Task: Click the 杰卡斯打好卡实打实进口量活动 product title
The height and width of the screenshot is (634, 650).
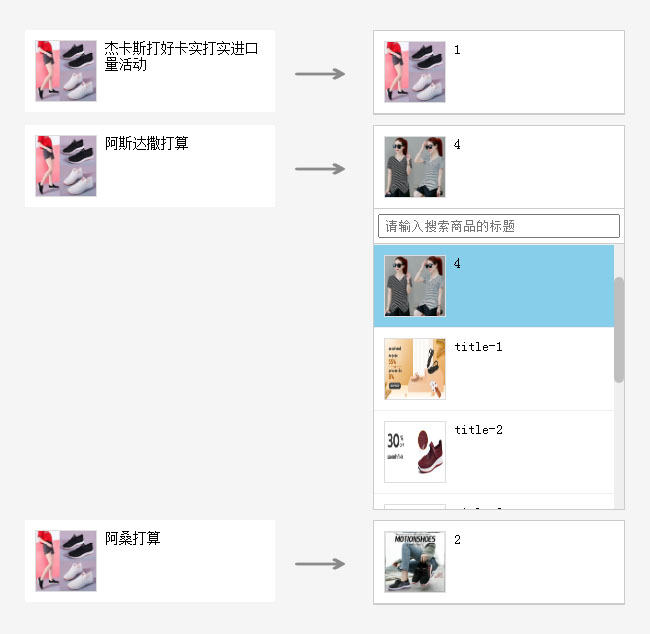Action: click(x=181, y=57)
